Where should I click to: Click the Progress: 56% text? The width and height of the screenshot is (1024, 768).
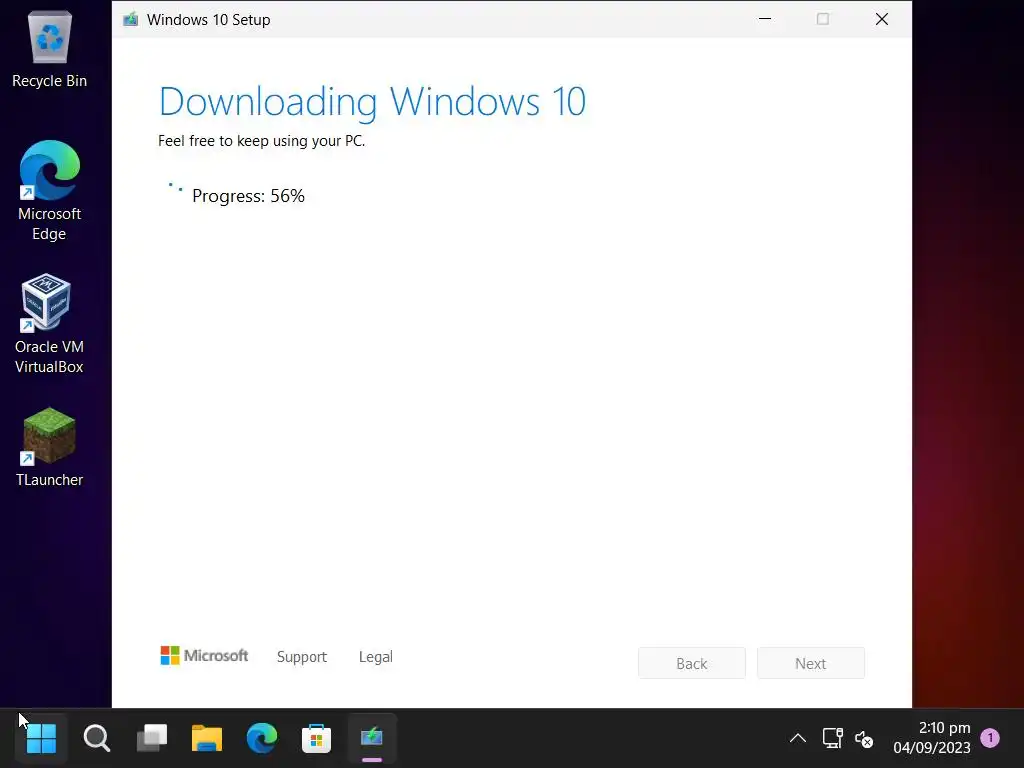pos(248,196)
